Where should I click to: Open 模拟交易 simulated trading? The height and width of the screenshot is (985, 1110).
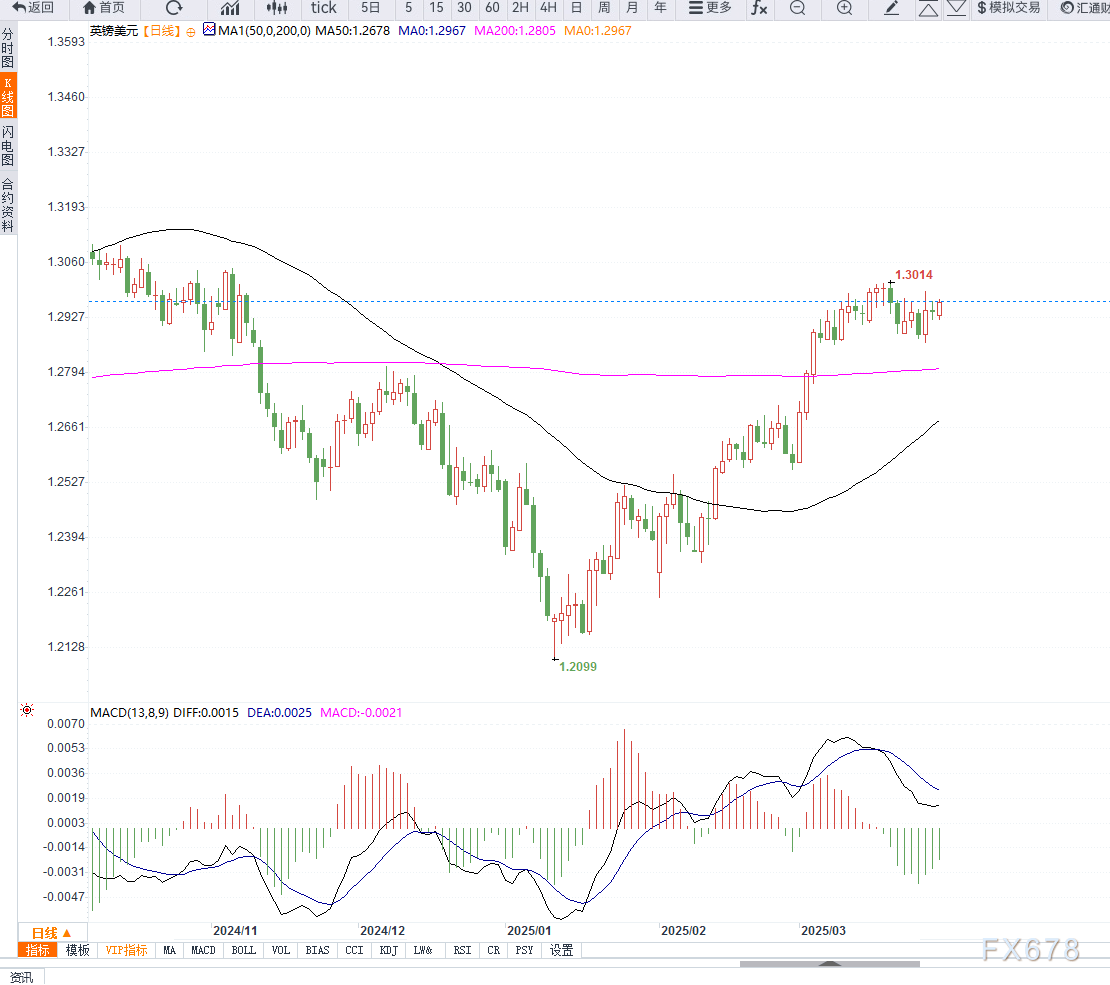click(1009, 8)
